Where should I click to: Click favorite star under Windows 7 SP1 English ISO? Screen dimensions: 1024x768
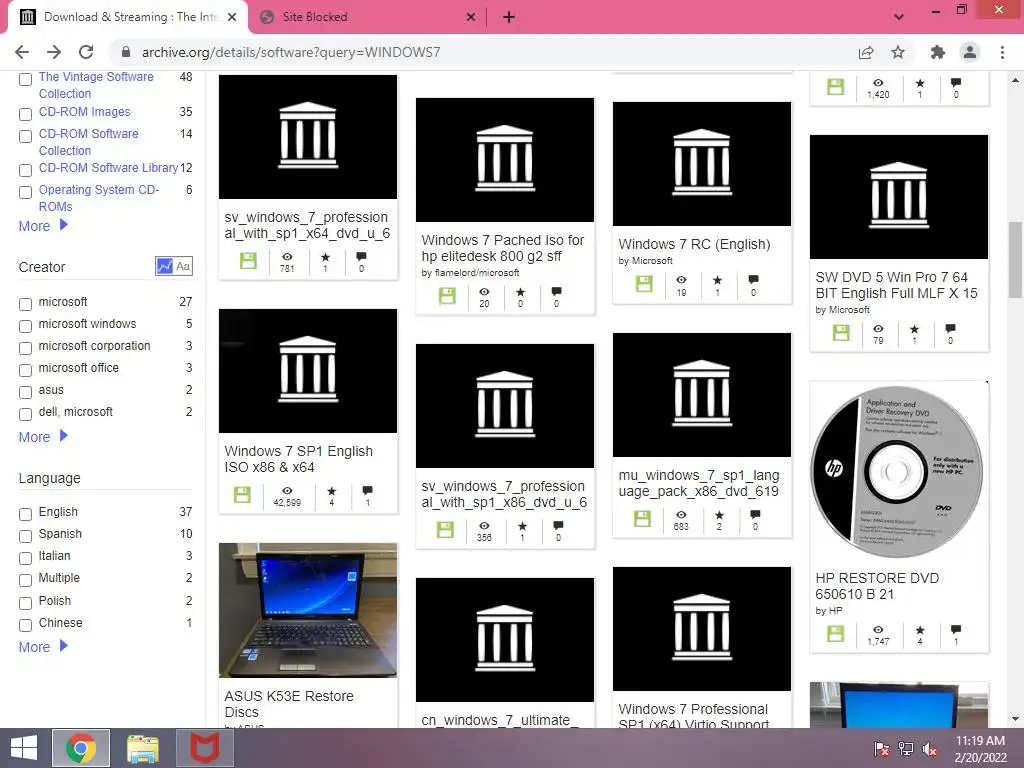tap(332, 491)
